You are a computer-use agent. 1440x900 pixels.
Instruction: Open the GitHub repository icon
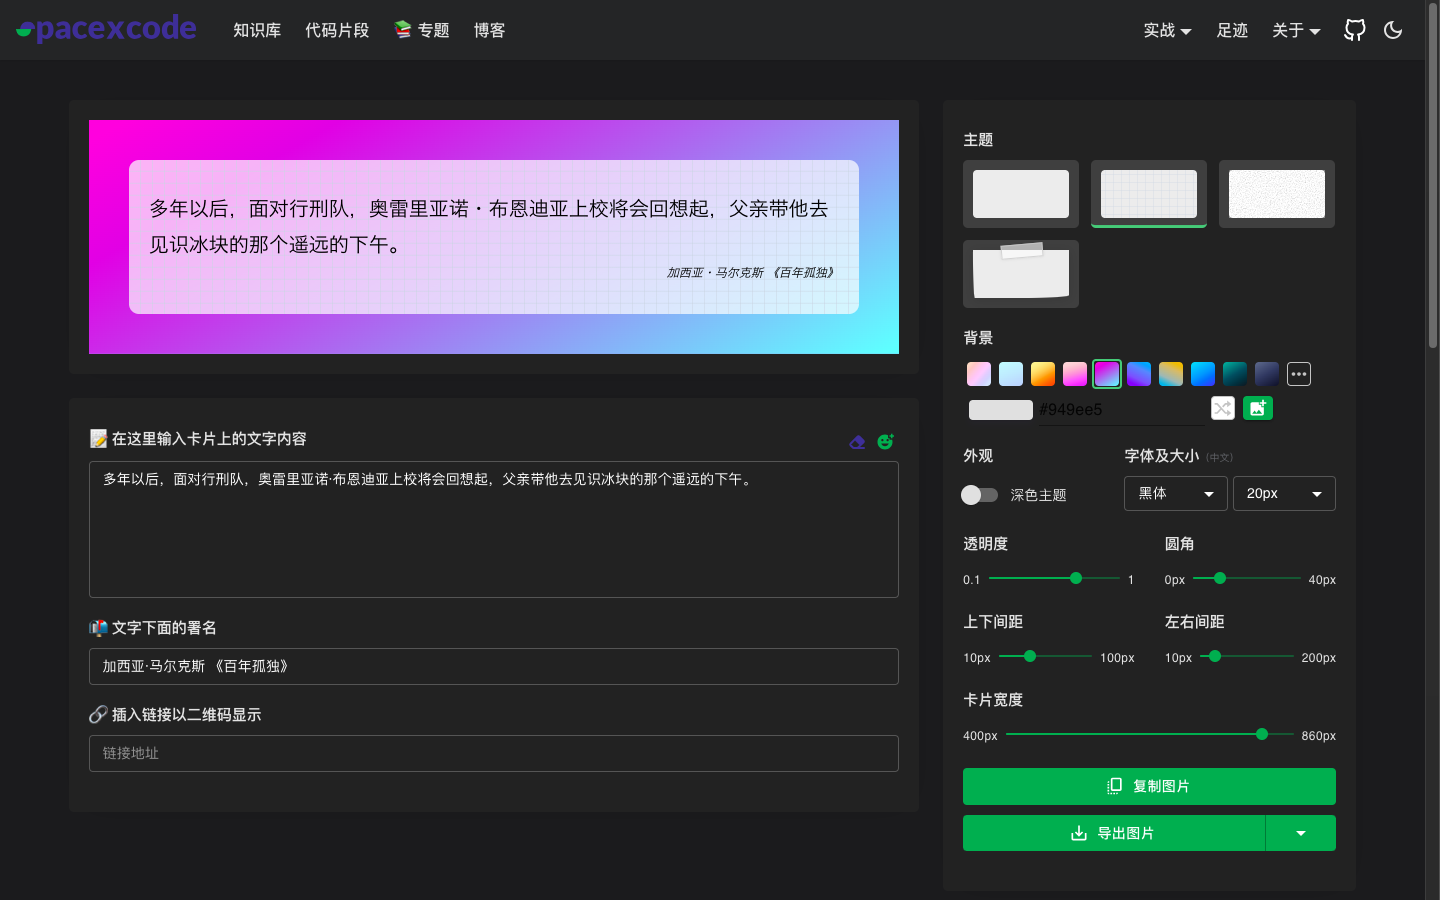(x=1354, y=30)
